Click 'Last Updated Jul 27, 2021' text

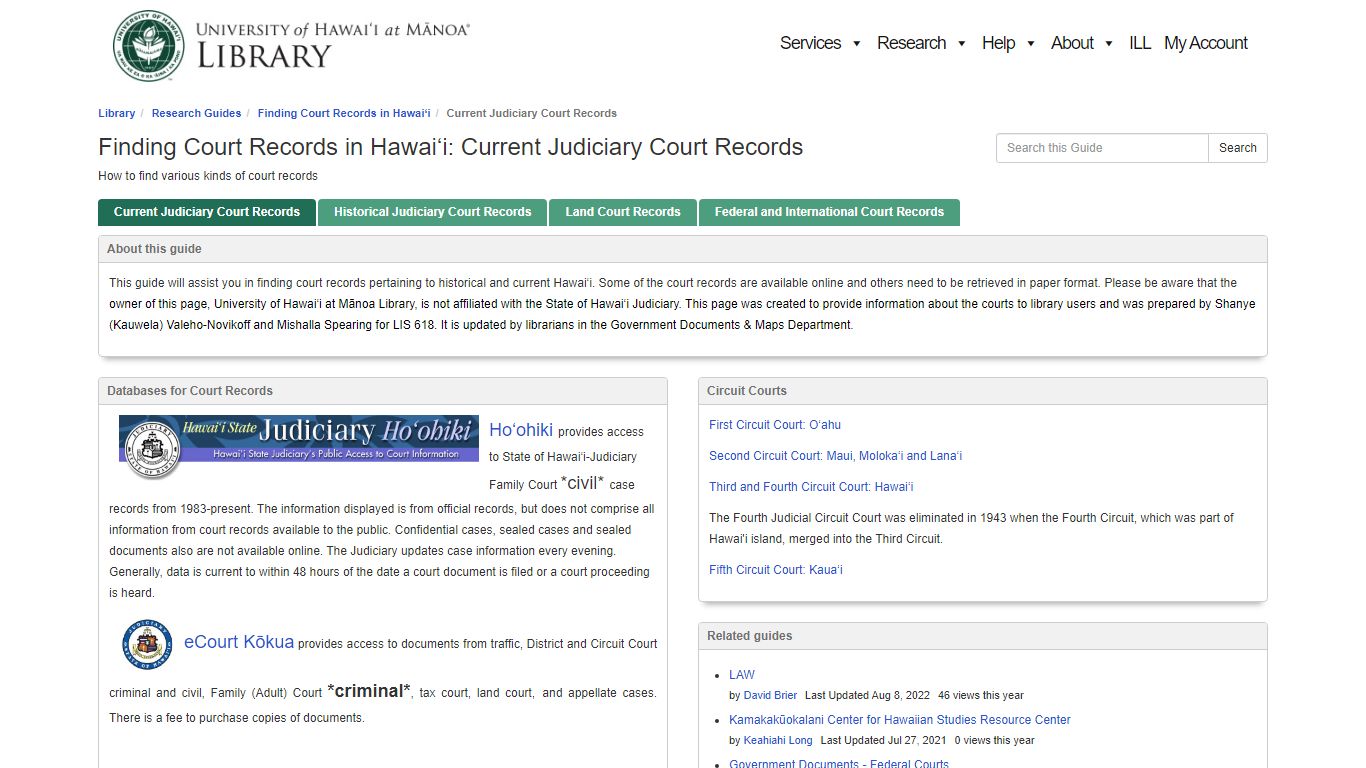pos(883,741)
